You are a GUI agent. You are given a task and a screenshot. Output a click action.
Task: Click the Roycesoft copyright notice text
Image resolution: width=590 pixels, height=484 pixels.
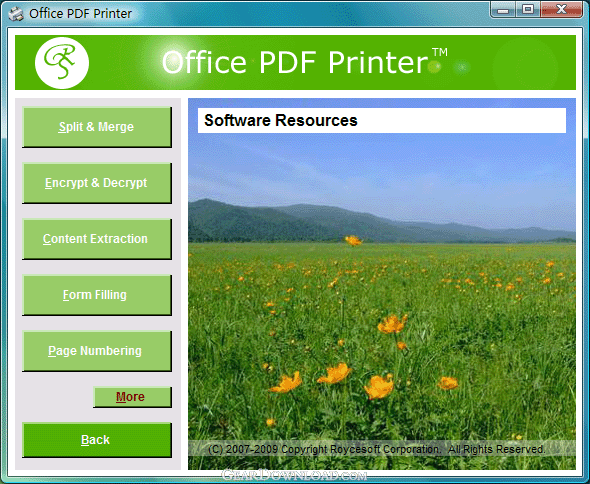[x=376, y=449]
